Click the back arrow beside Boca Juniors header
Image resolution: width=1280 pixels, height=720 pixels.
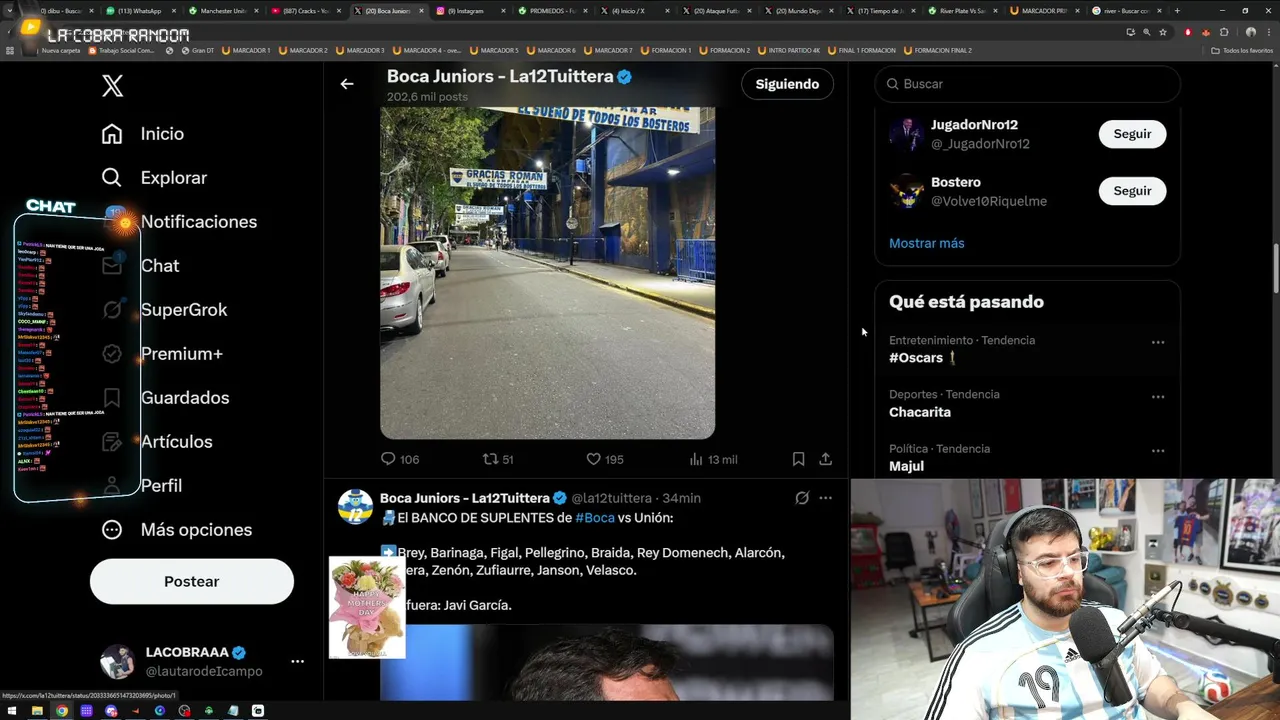347,84
